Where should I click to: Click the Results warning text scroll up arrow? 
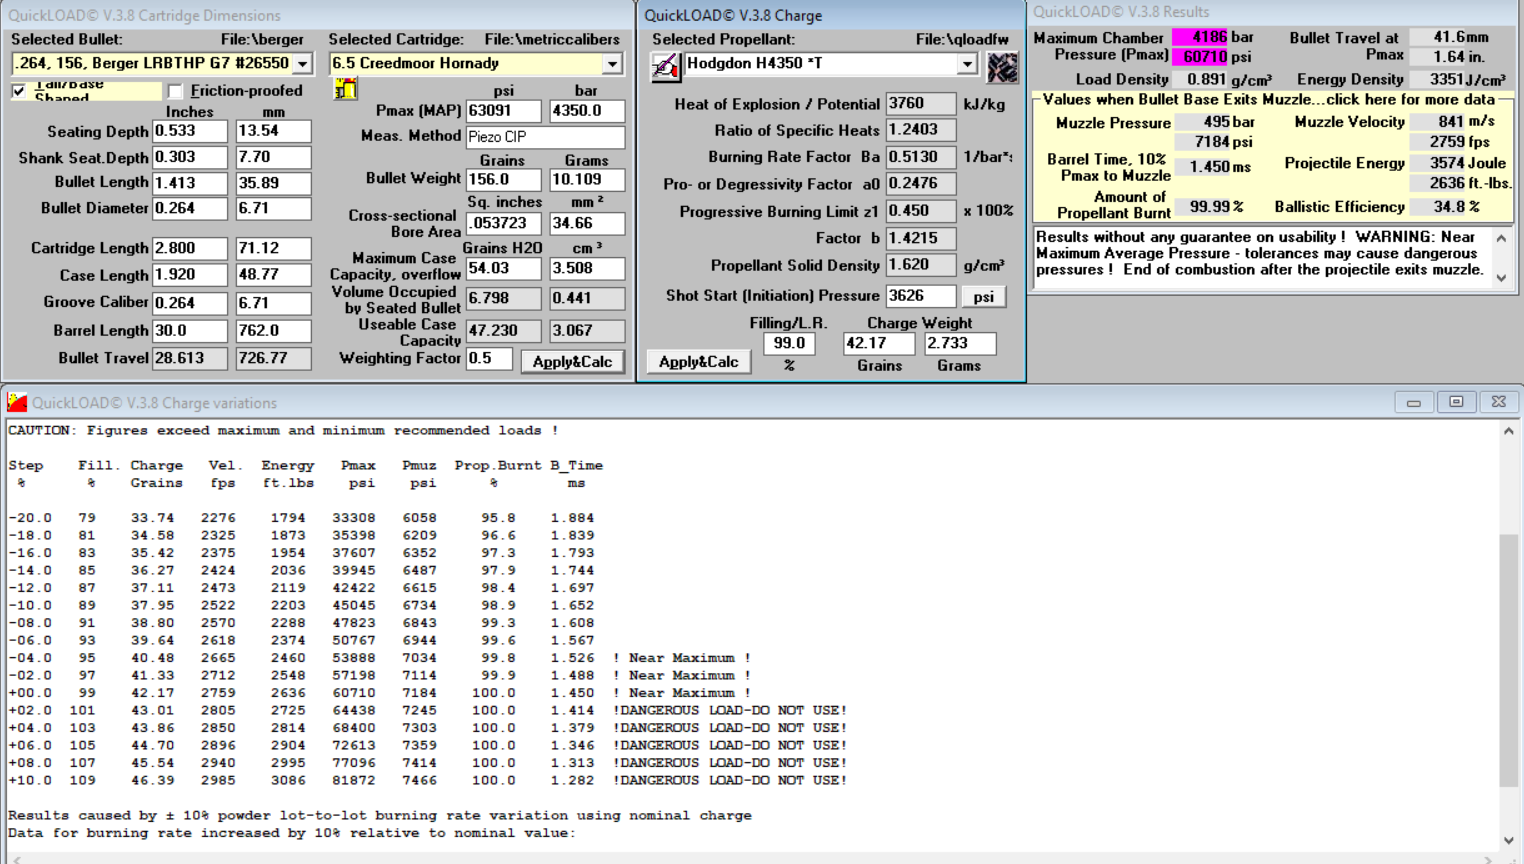tap(1501, 238)
